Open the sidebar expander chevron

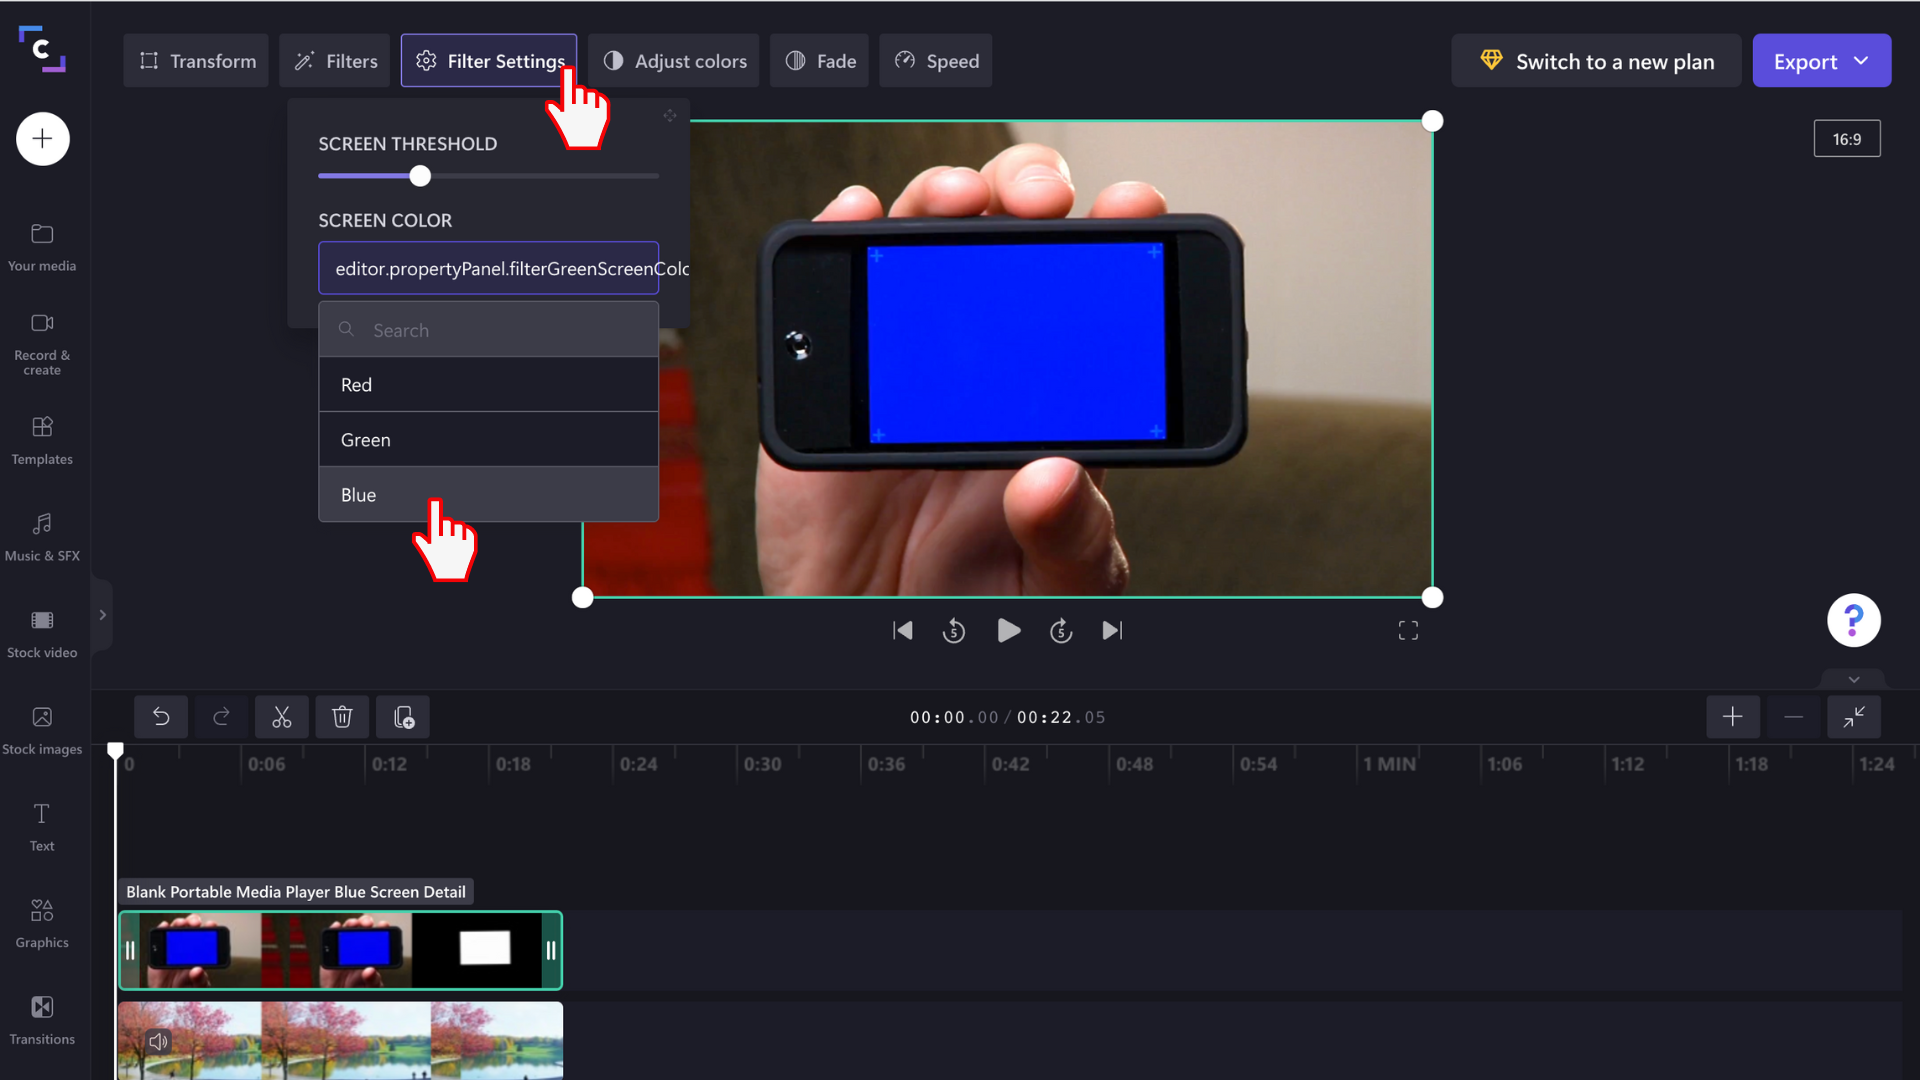pos(102,615)
